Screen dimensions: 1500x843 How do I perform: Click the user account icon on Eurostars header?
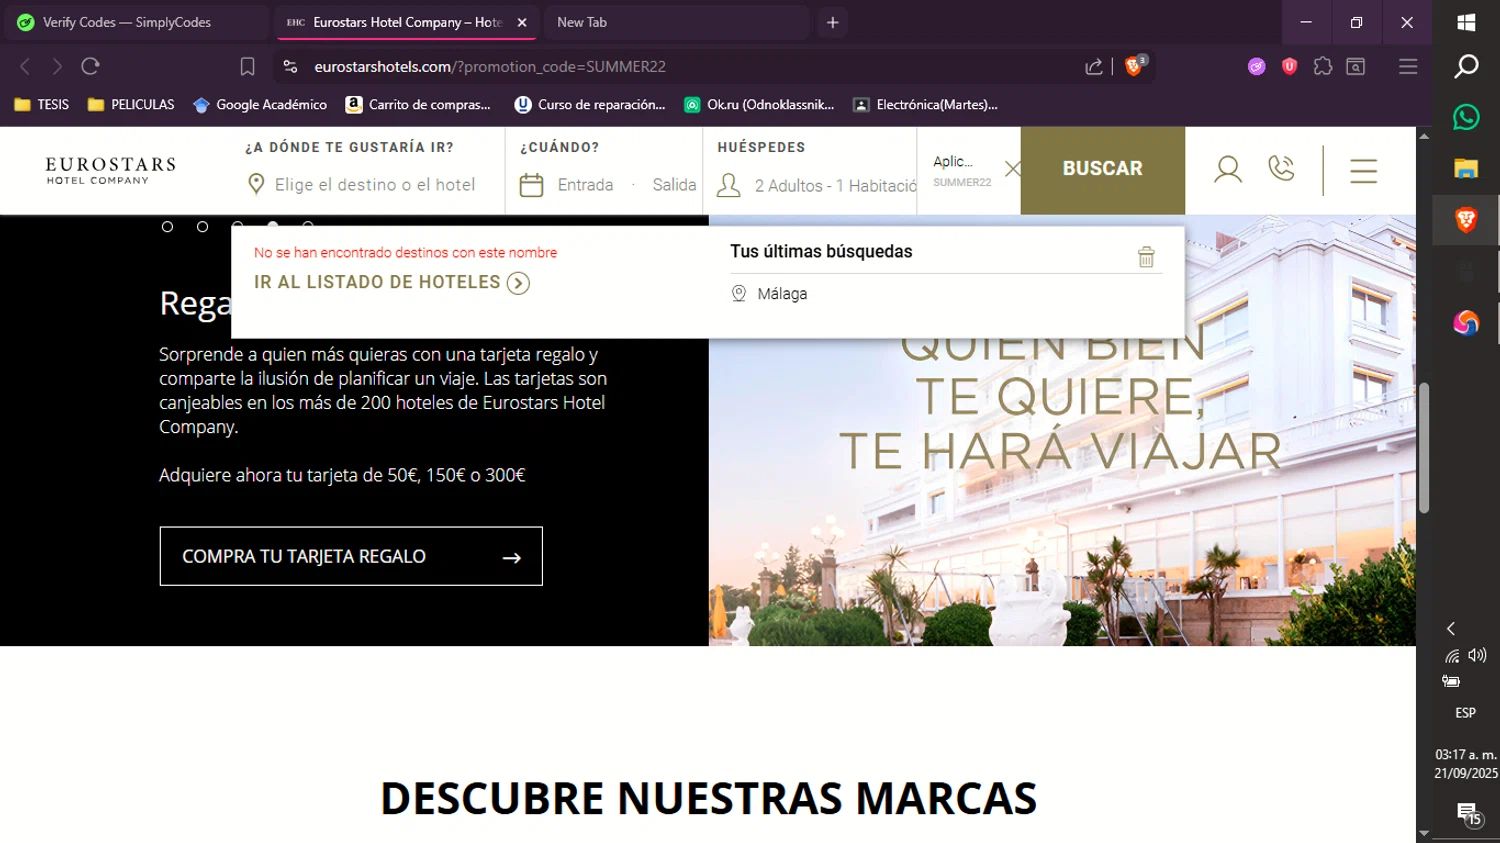pyautogui.click(x=1228, y=169)
